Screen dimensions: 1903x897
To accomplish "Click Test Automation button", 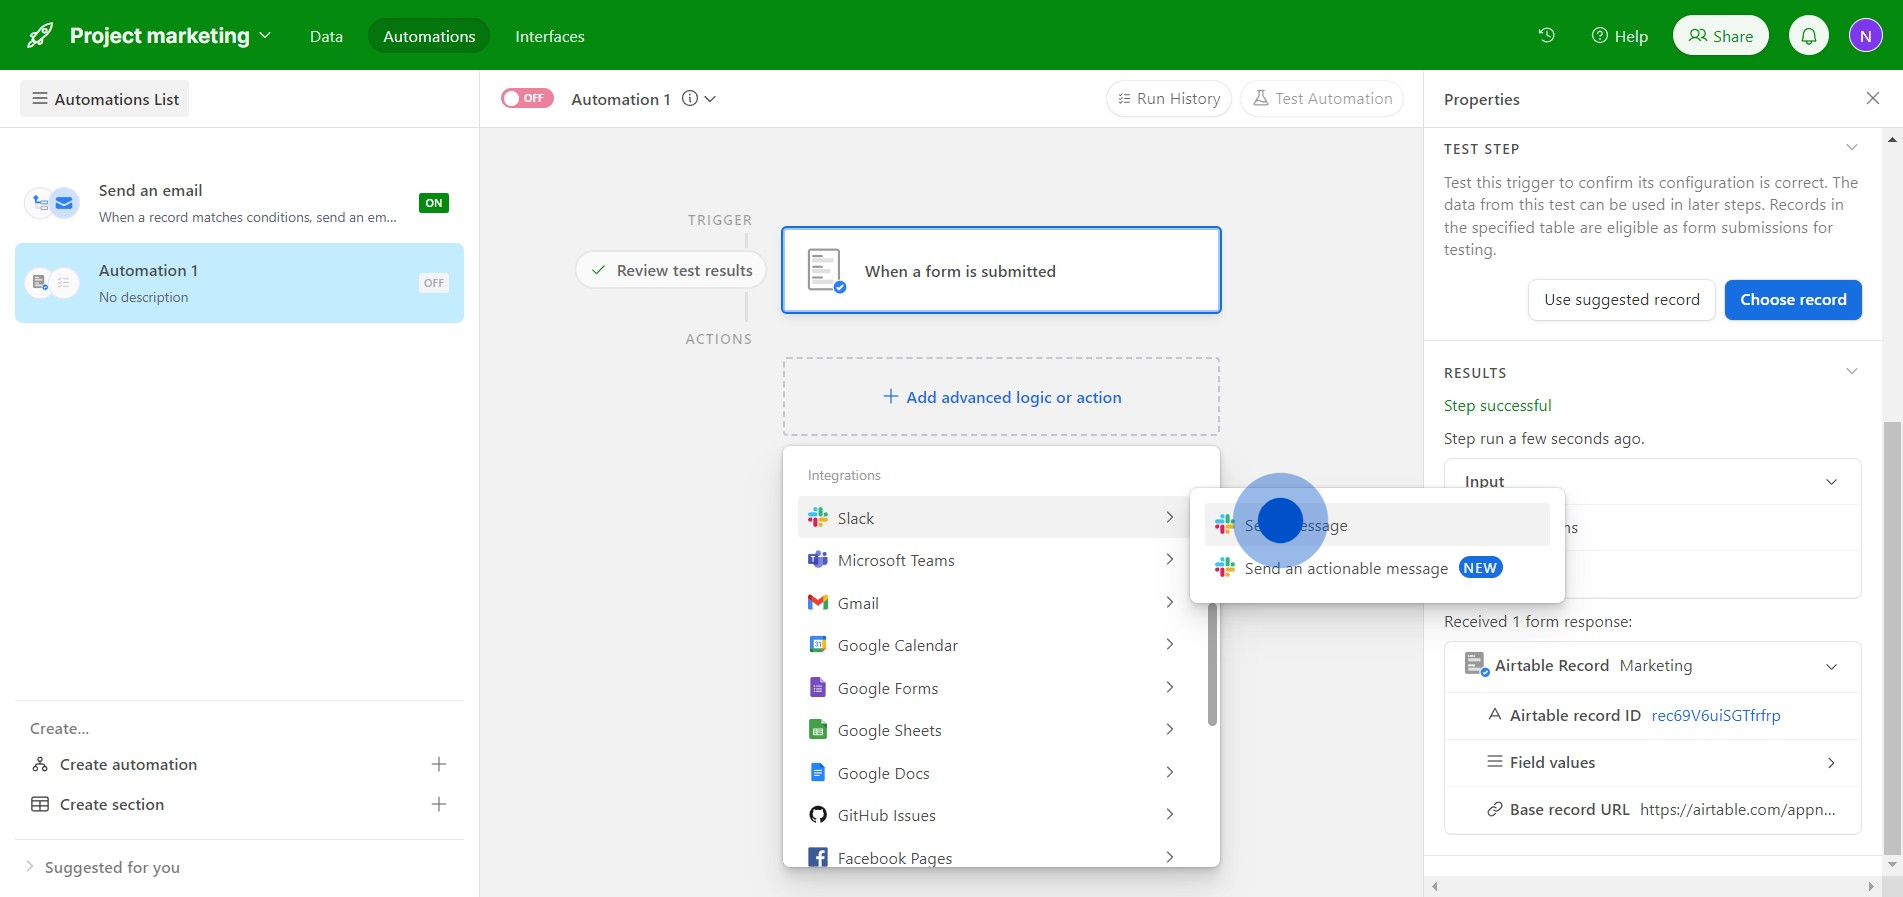I will point(1322,98).
